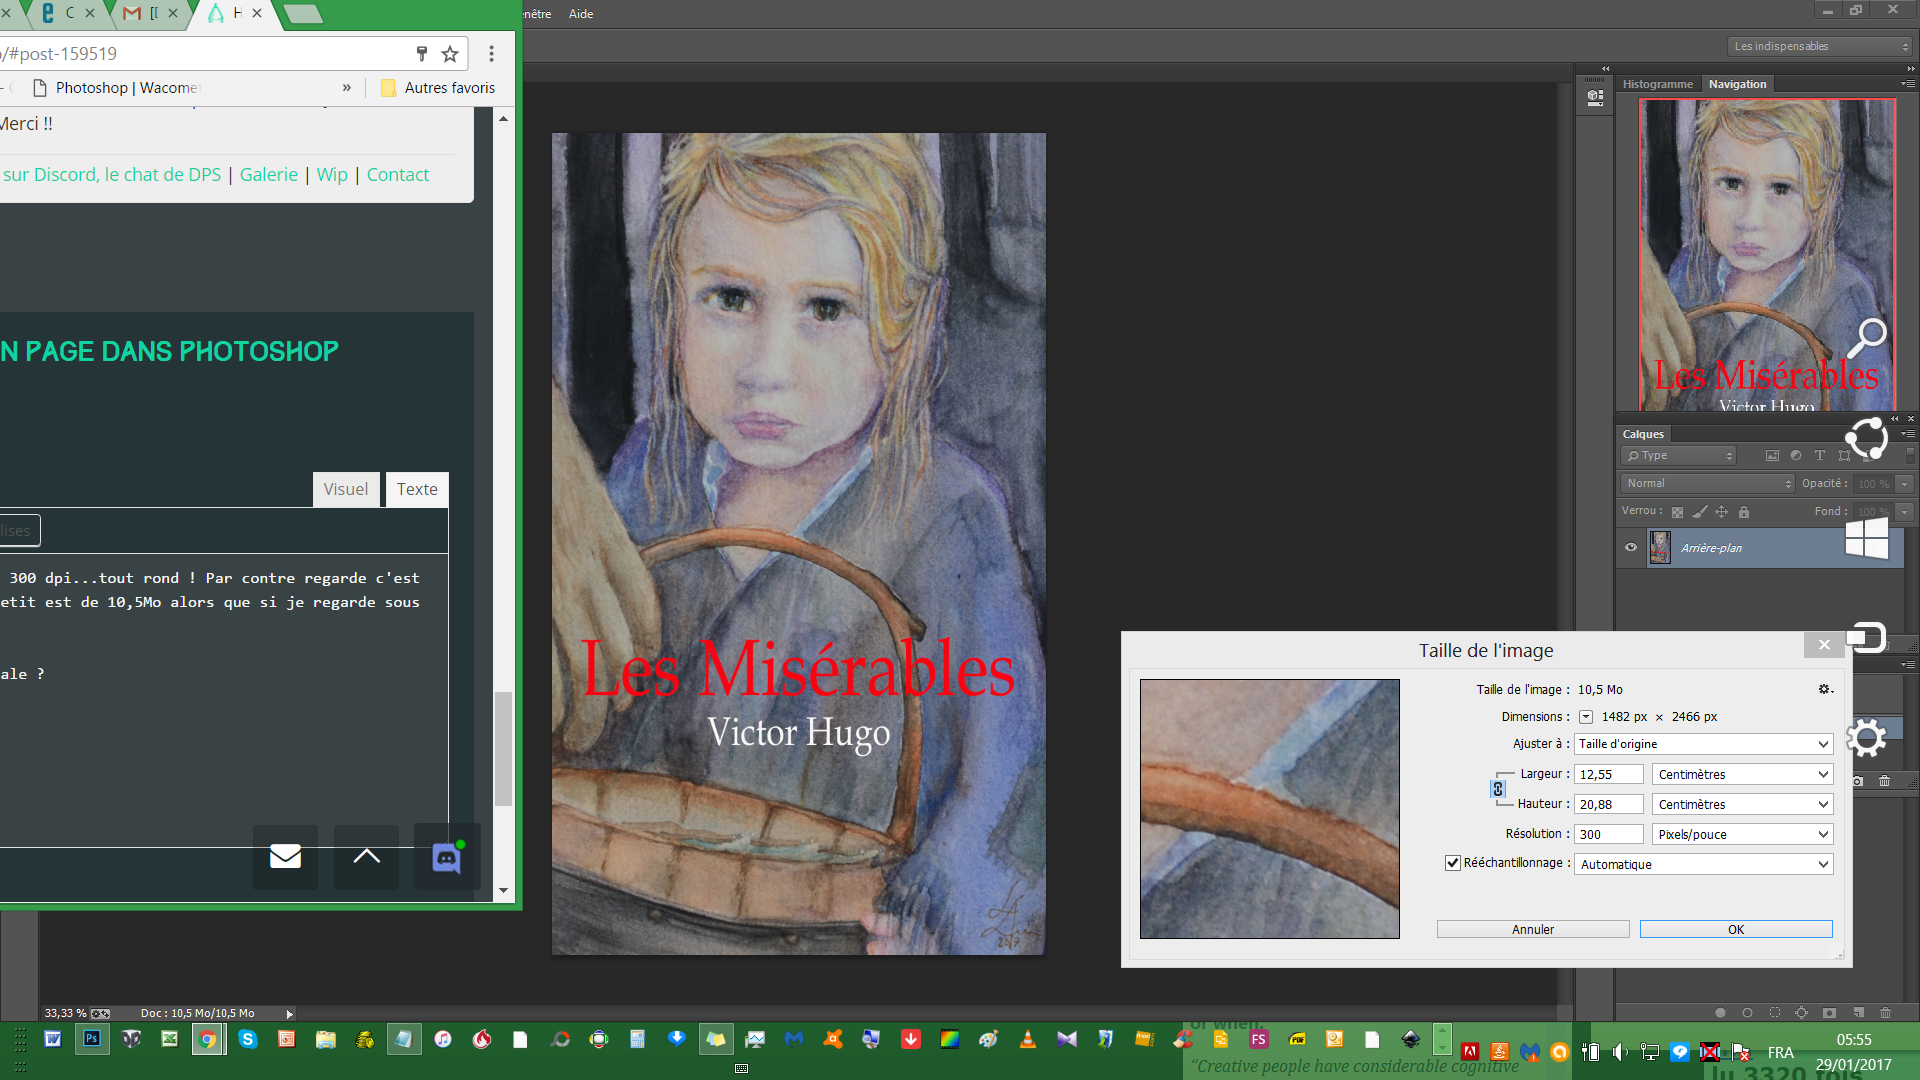The width and height of the screenshot is (1920, 1080).
Task: Switch to the Histogramme tab
Action: (x=1657, y=84)
